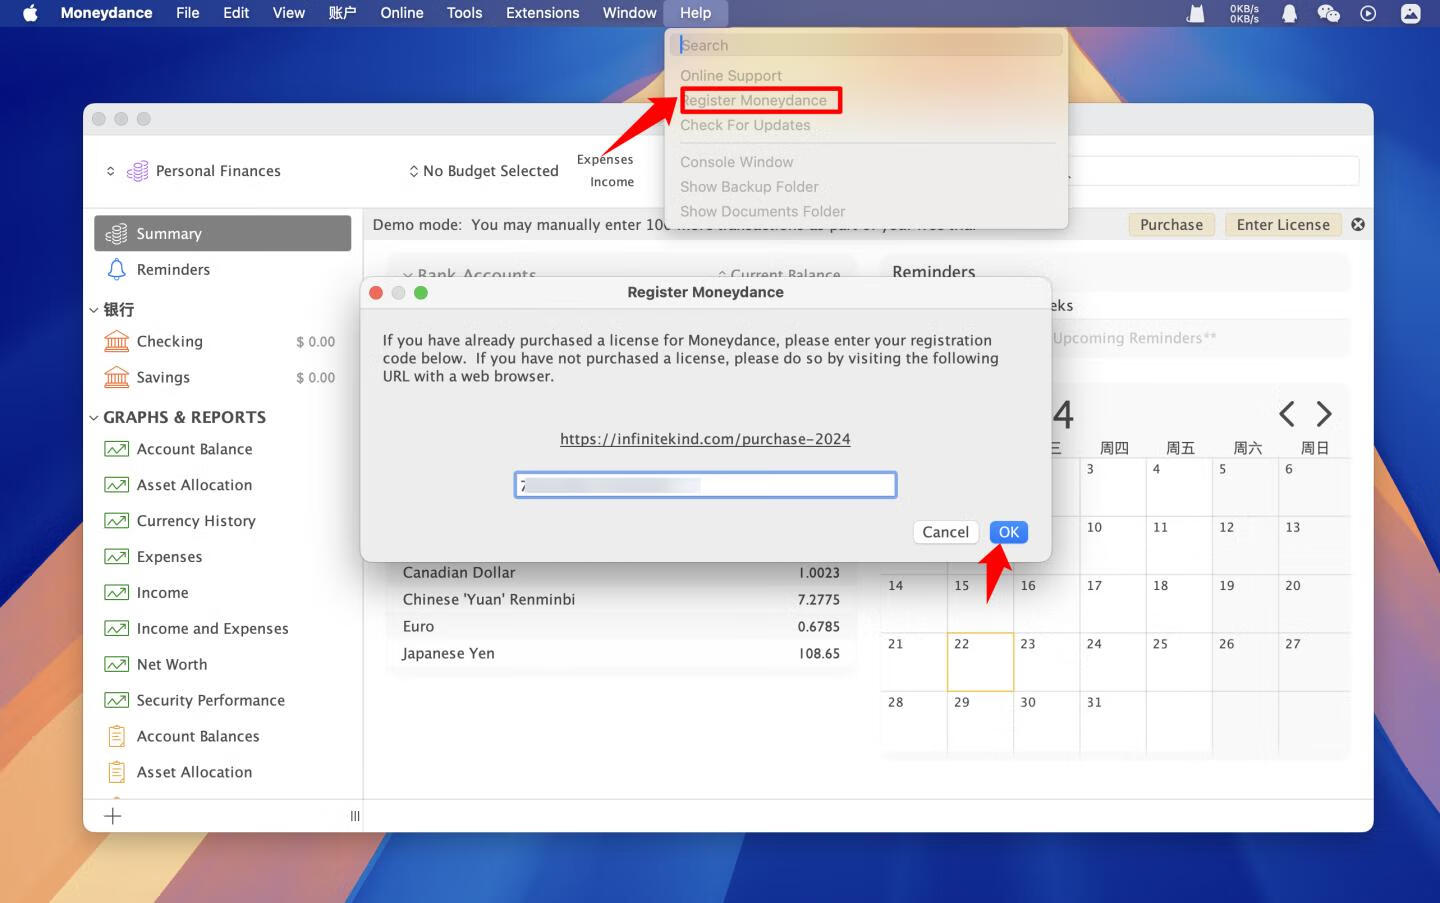Click the Asset Allocation graph icon
This screenshot has width=1440, height=903.
tap(117, 486)
